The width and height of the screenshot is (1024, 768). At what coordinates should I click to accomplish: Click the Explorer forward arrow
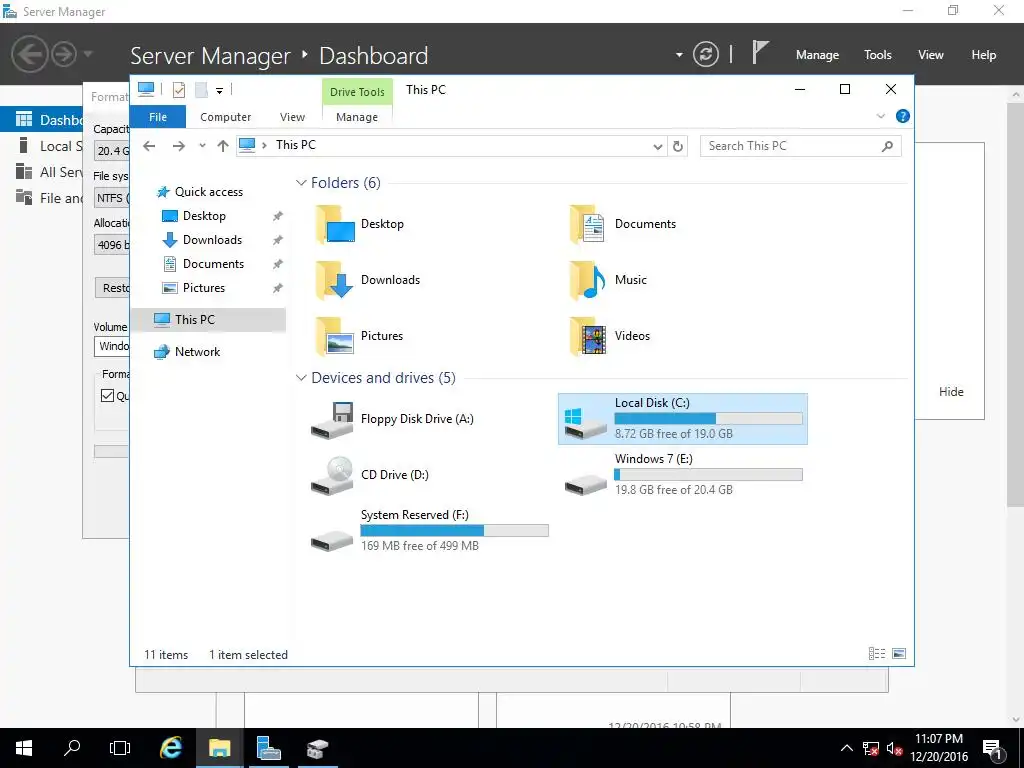[x=178, y=146]
